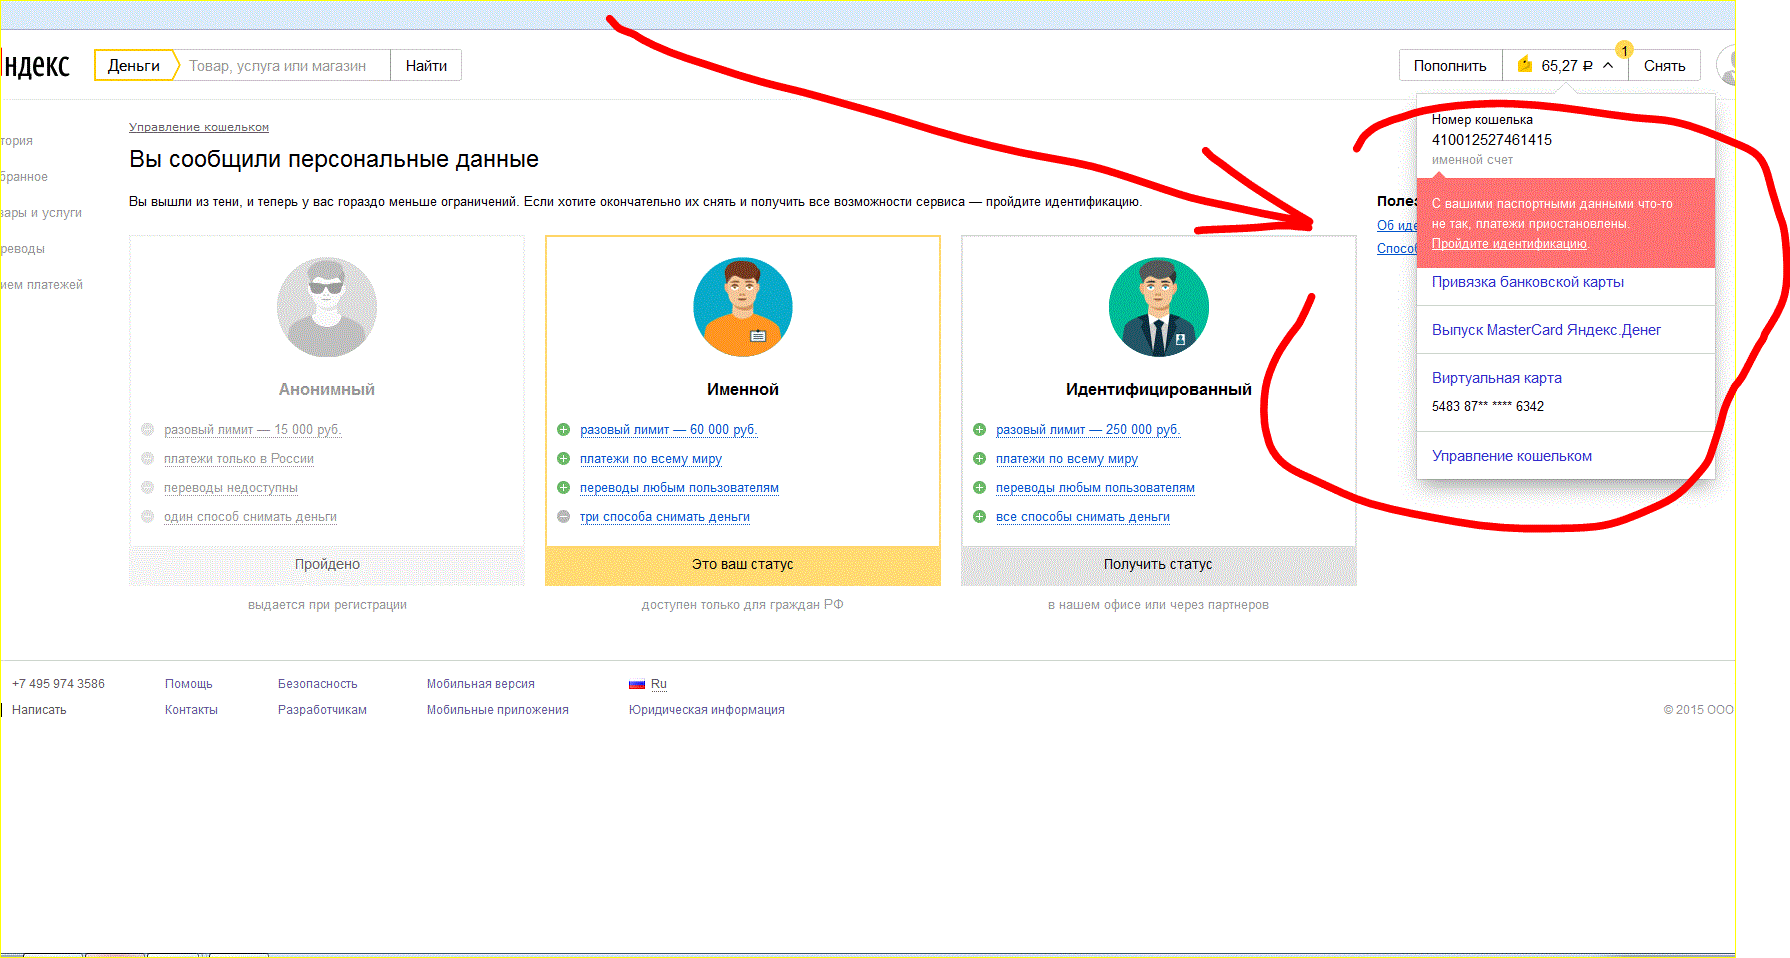Click the green plus beside все способы снимать деньги
Image resolution: width=1790 pixels, height=958 pixels.
click(979, 517)
